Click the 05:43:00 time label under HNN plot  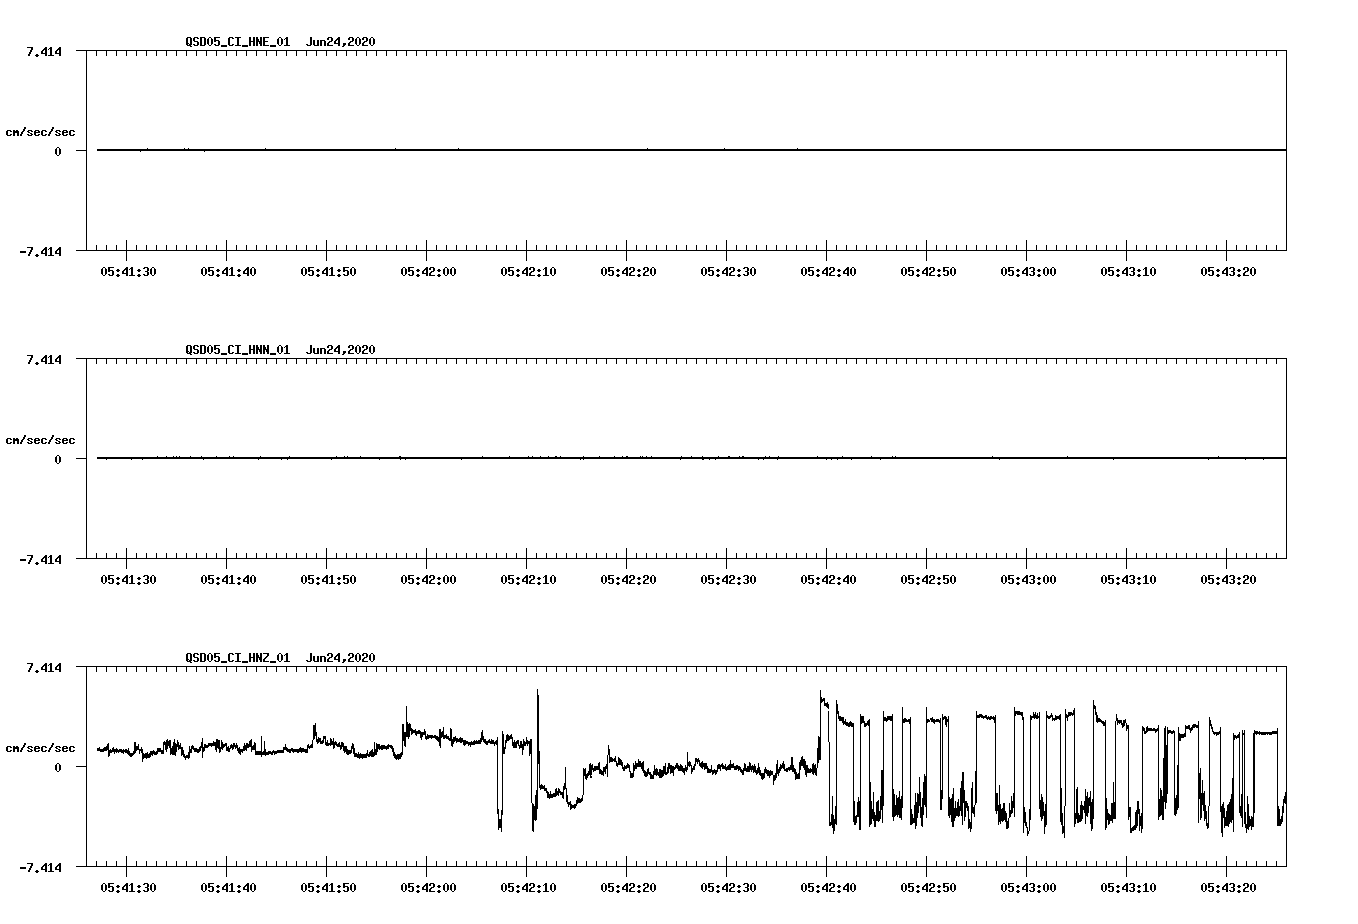(1028, 580)
